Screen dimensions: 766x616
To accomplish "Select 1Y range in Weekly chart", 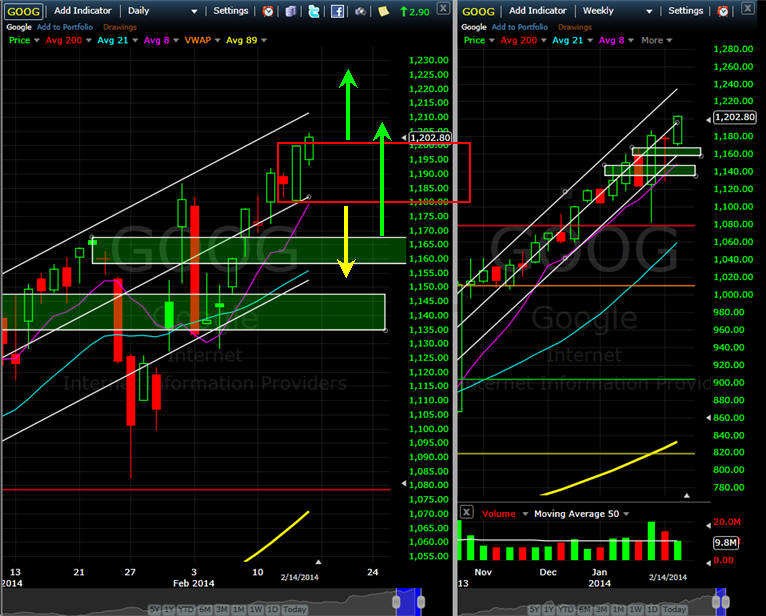I will pyautogui.click(x=549, y=609).
